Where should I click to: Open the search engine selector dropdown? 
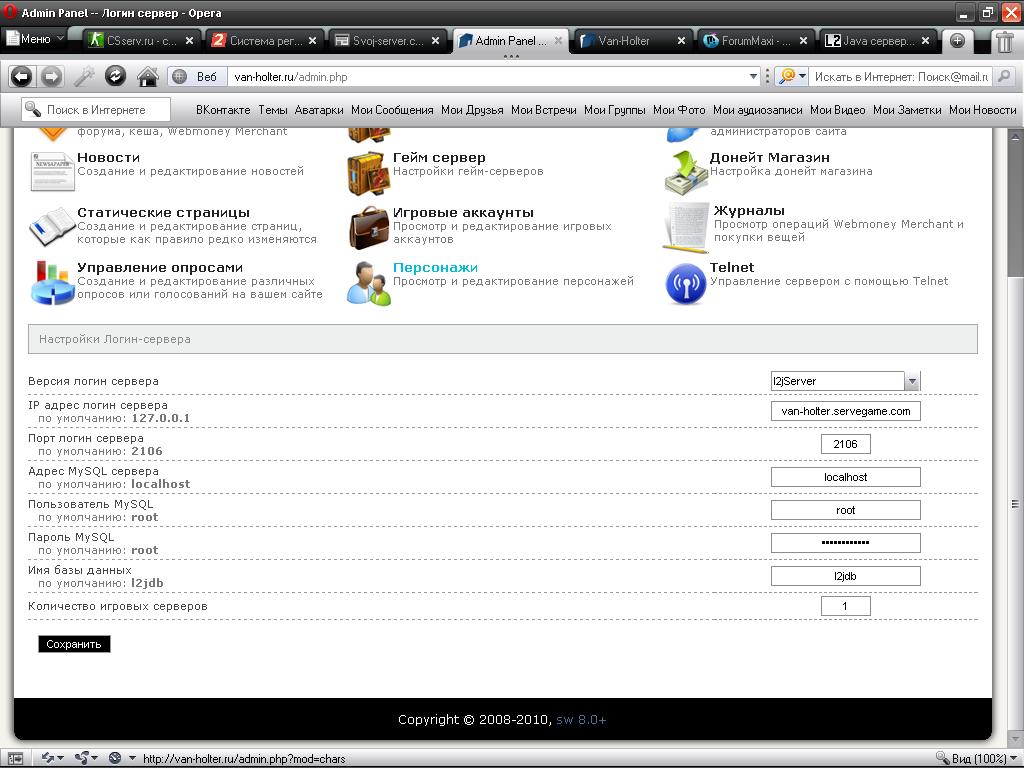pos(792,76)
